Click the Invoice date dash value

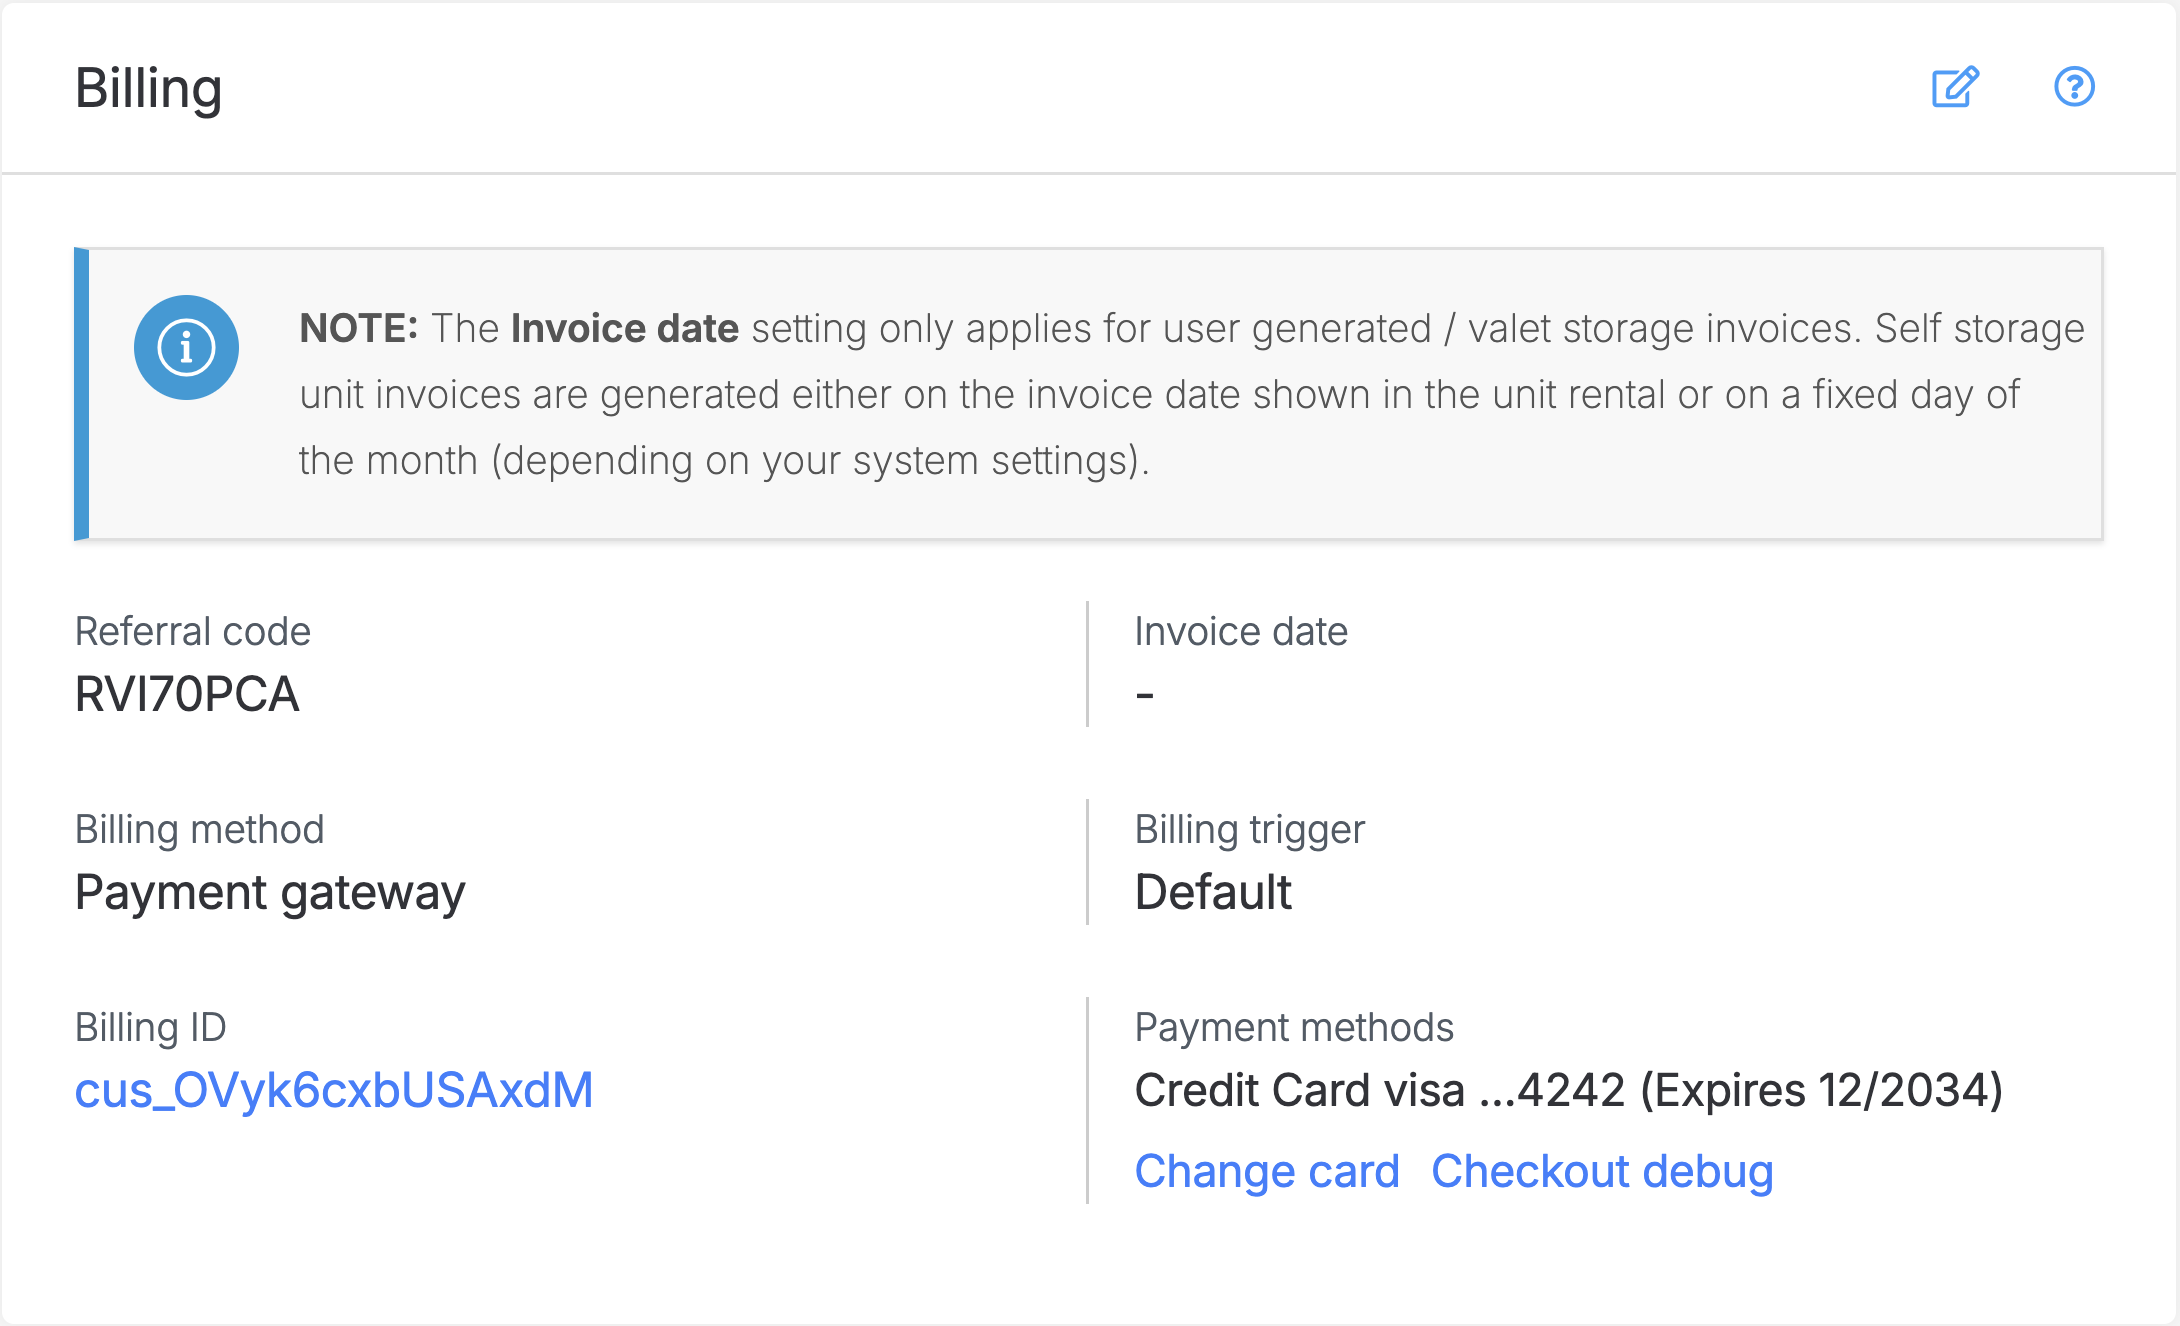point(1145,694)
